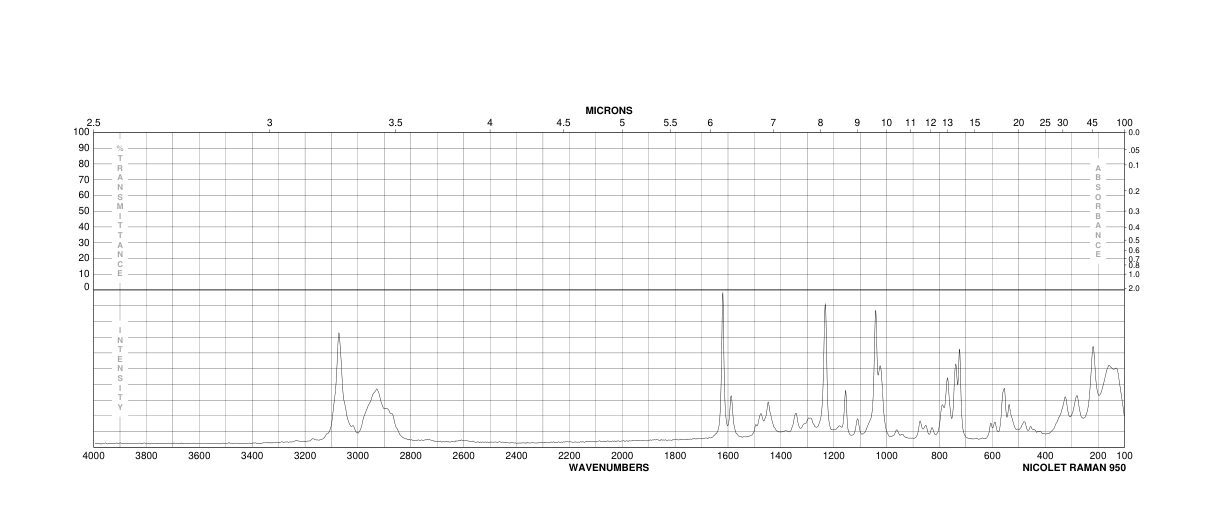This screenshot has width=1224, height=528.
Task: Select the 6 microns tick label
Action: pyautogui.click(x=710, y=123)
